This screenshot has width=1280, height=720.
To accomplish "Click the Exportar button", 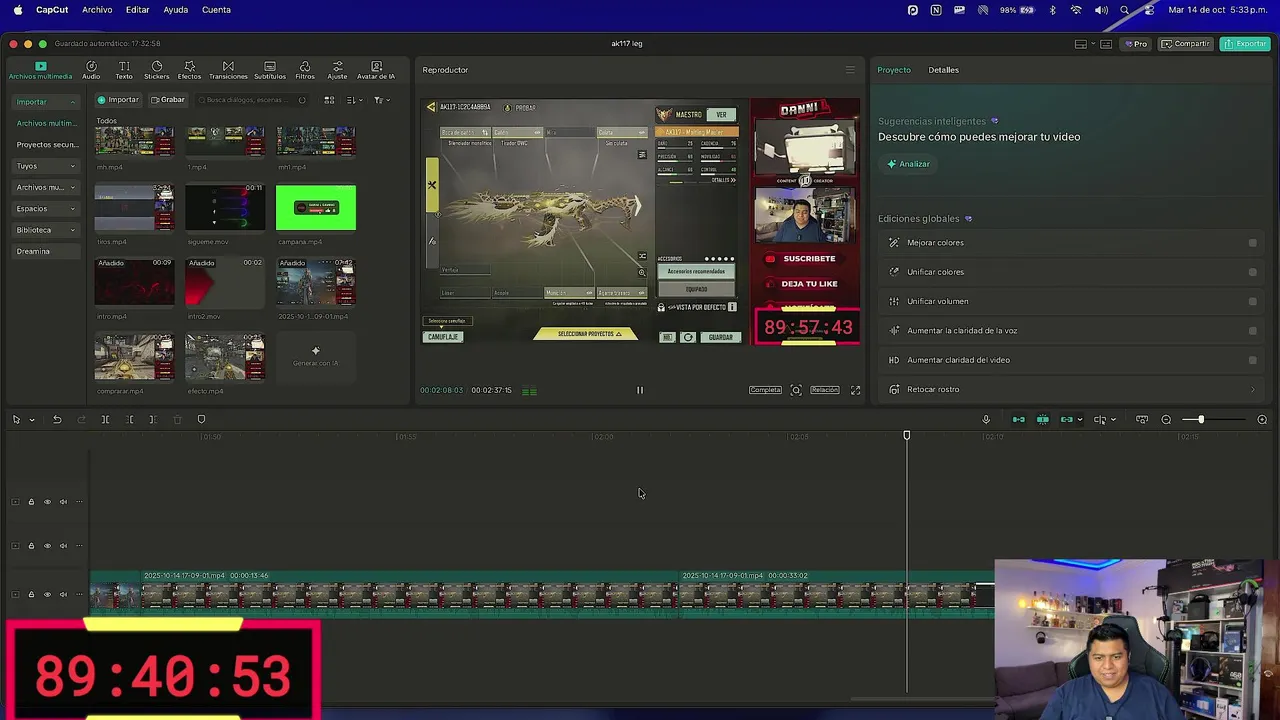I will point(1245,44).
